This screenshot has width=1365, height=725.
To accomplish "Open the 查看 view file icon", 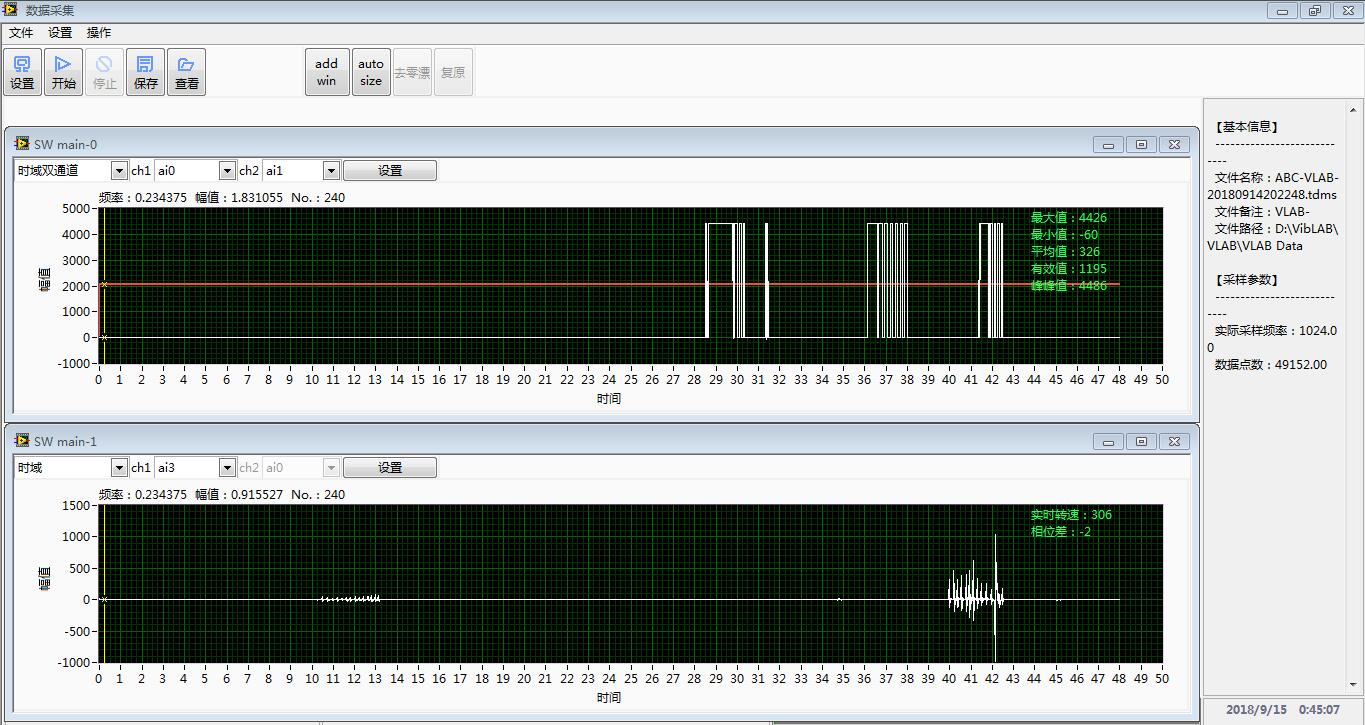I will pos(187,72).
